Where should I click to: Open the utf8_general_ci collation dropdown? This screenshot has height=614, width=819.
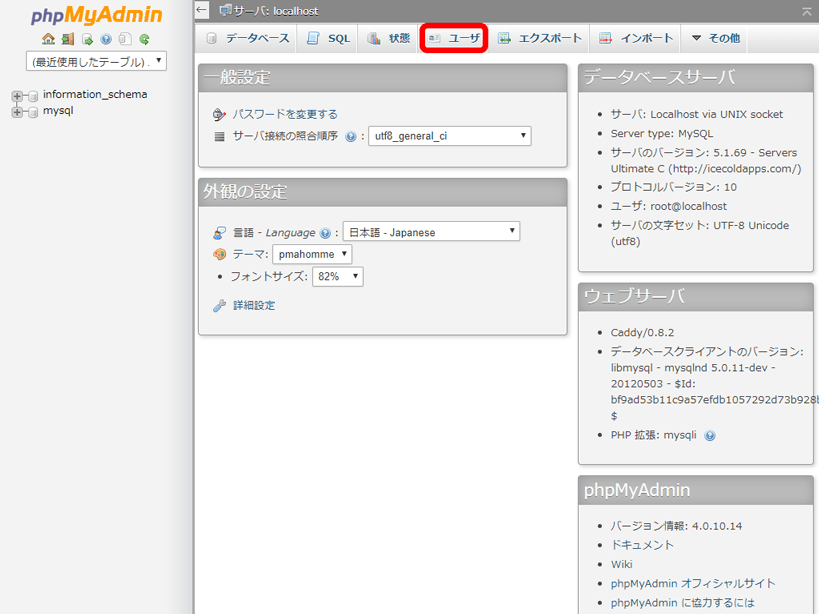click(450, 136)
